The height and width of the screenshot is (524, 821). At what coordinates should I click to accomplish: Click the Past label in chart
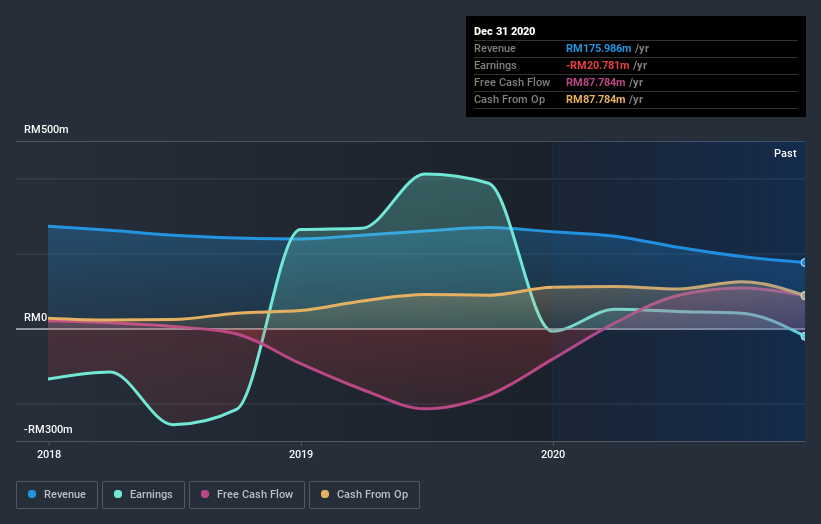point(785,153)
